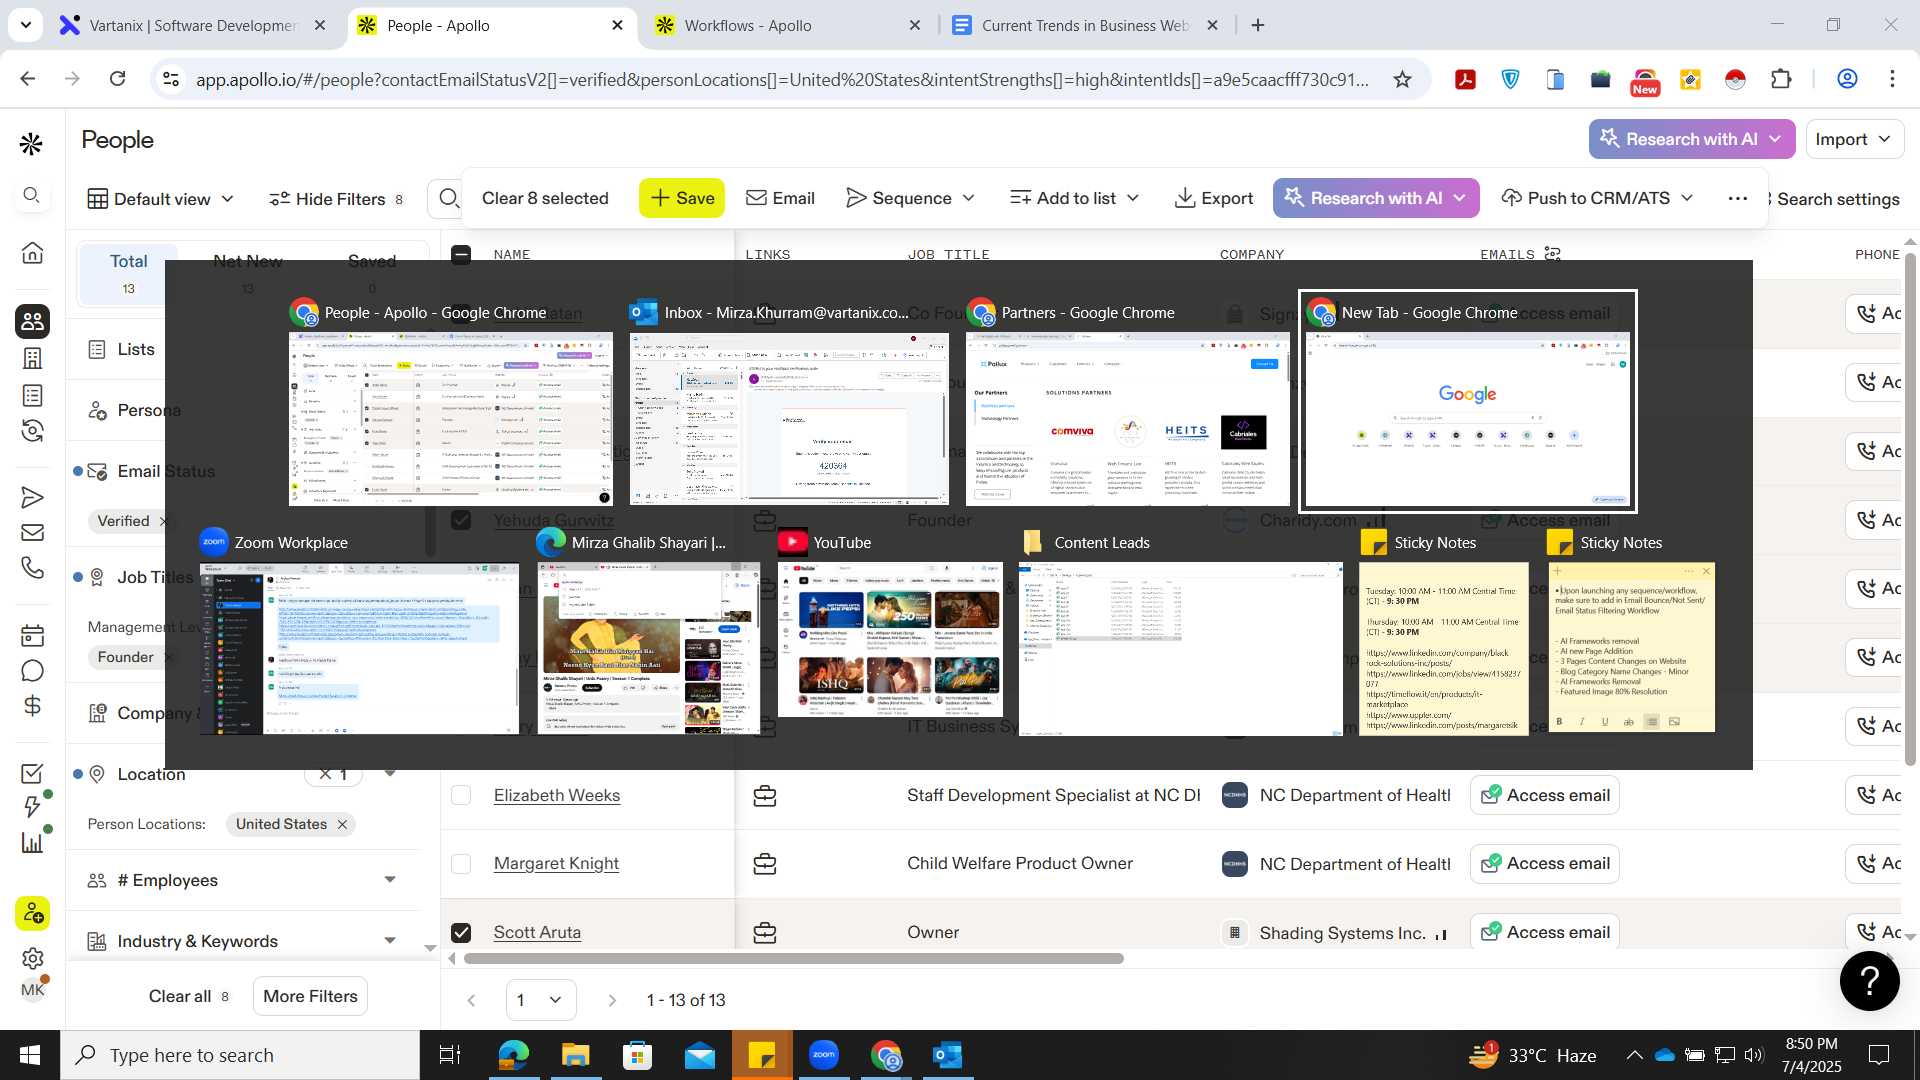Select the People sidebar icon

[x=32, y=321]
